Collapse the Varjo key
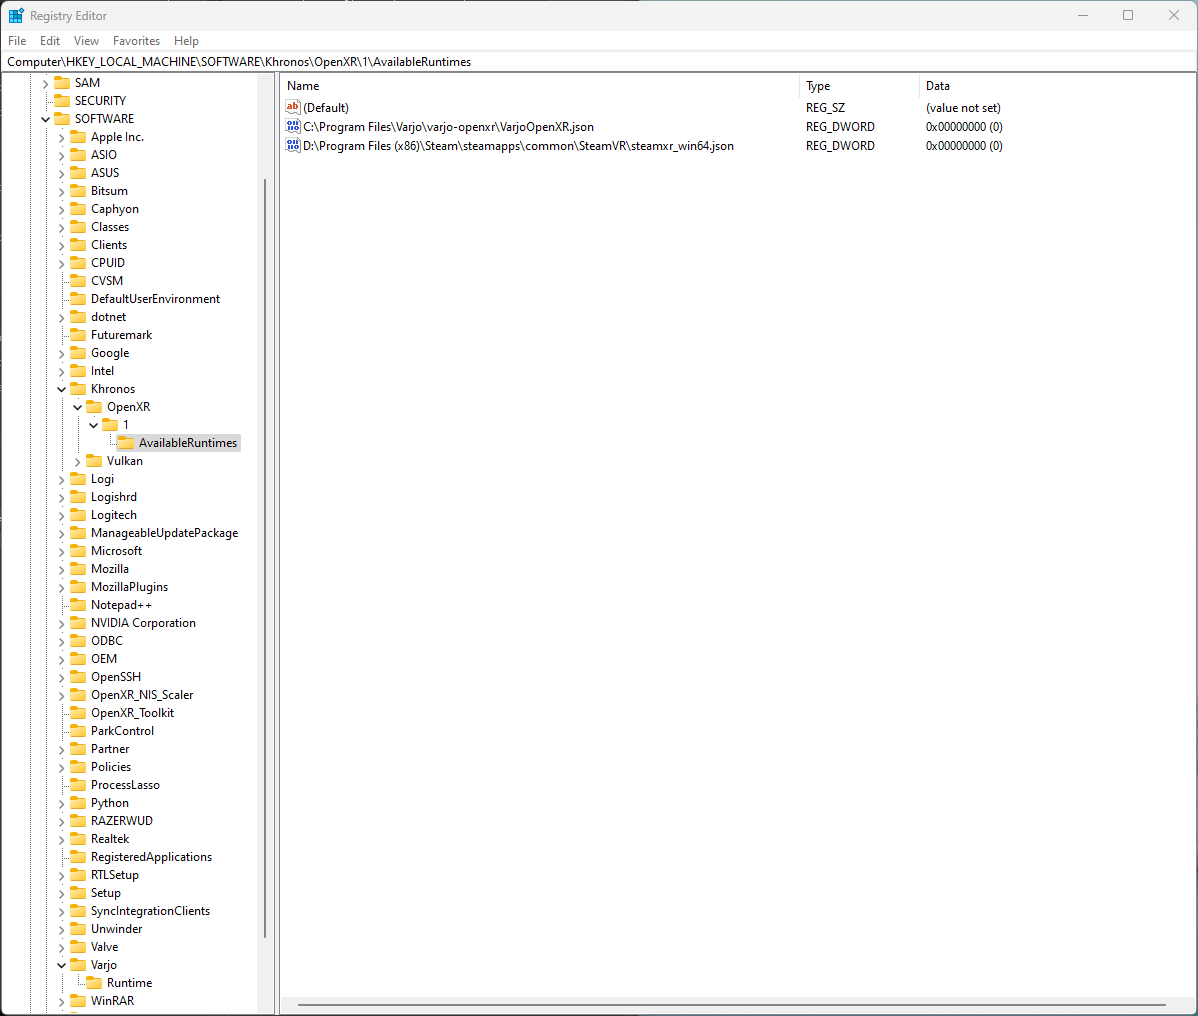The height and width of the screenshot is (1016, 1198). pos(61,966)
